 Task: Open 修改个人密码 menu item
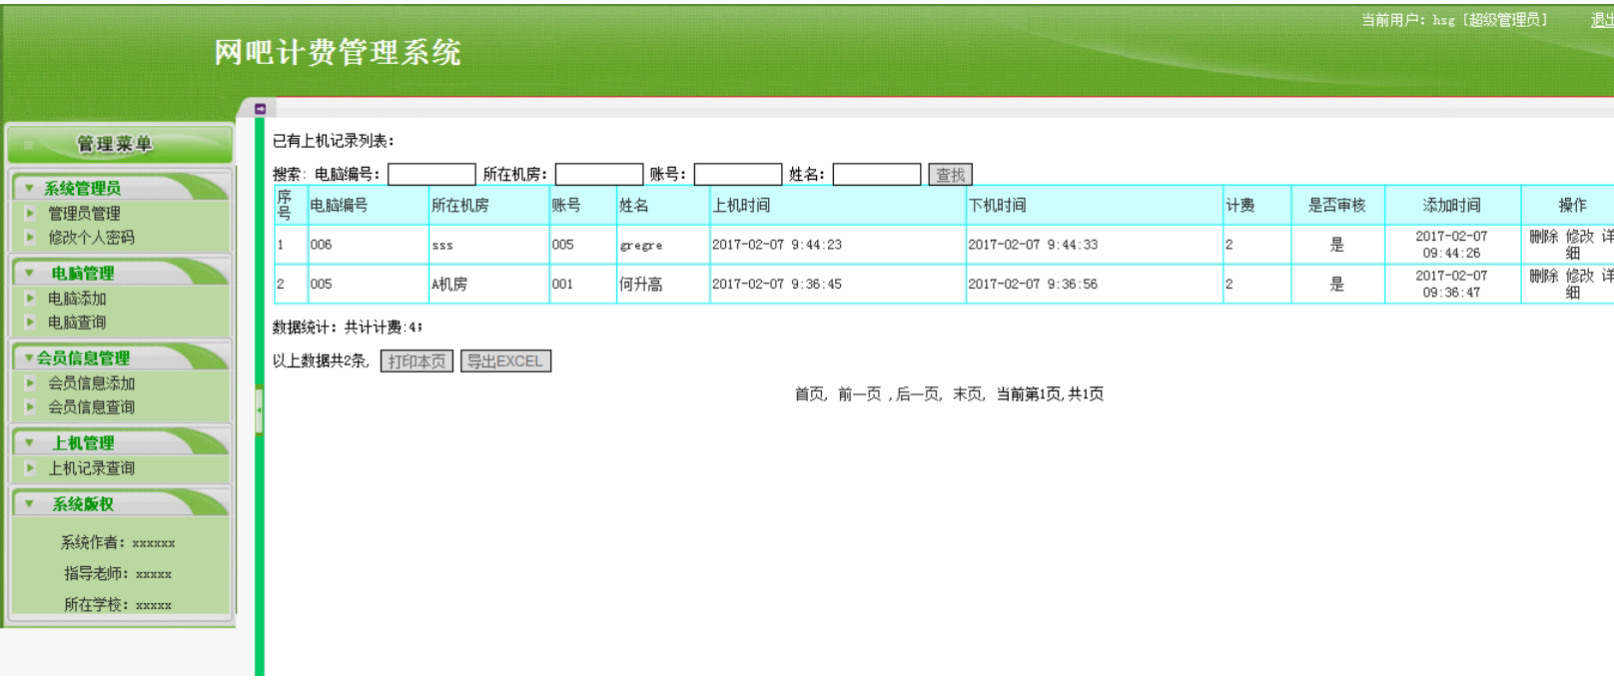pyautogui.click(x=91, y=237)
